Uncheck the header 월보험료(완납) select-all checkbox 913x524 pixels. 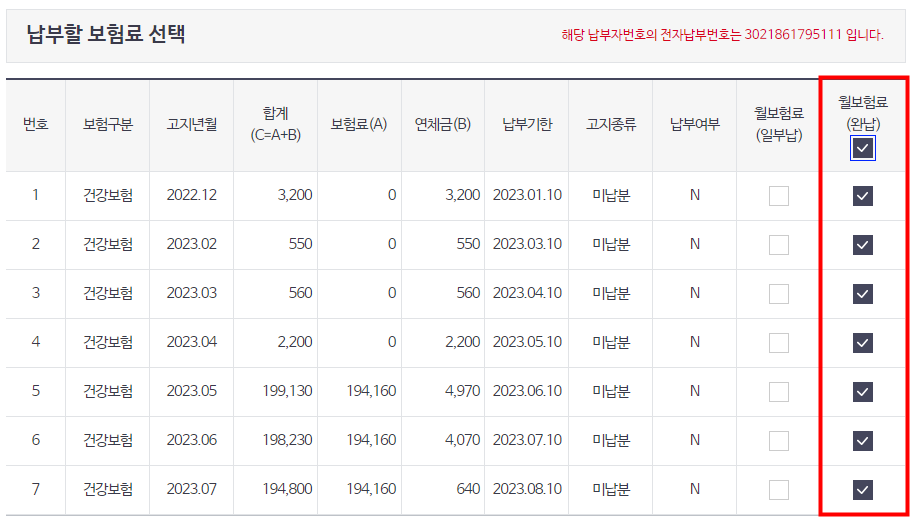click(x=862, y=148)
